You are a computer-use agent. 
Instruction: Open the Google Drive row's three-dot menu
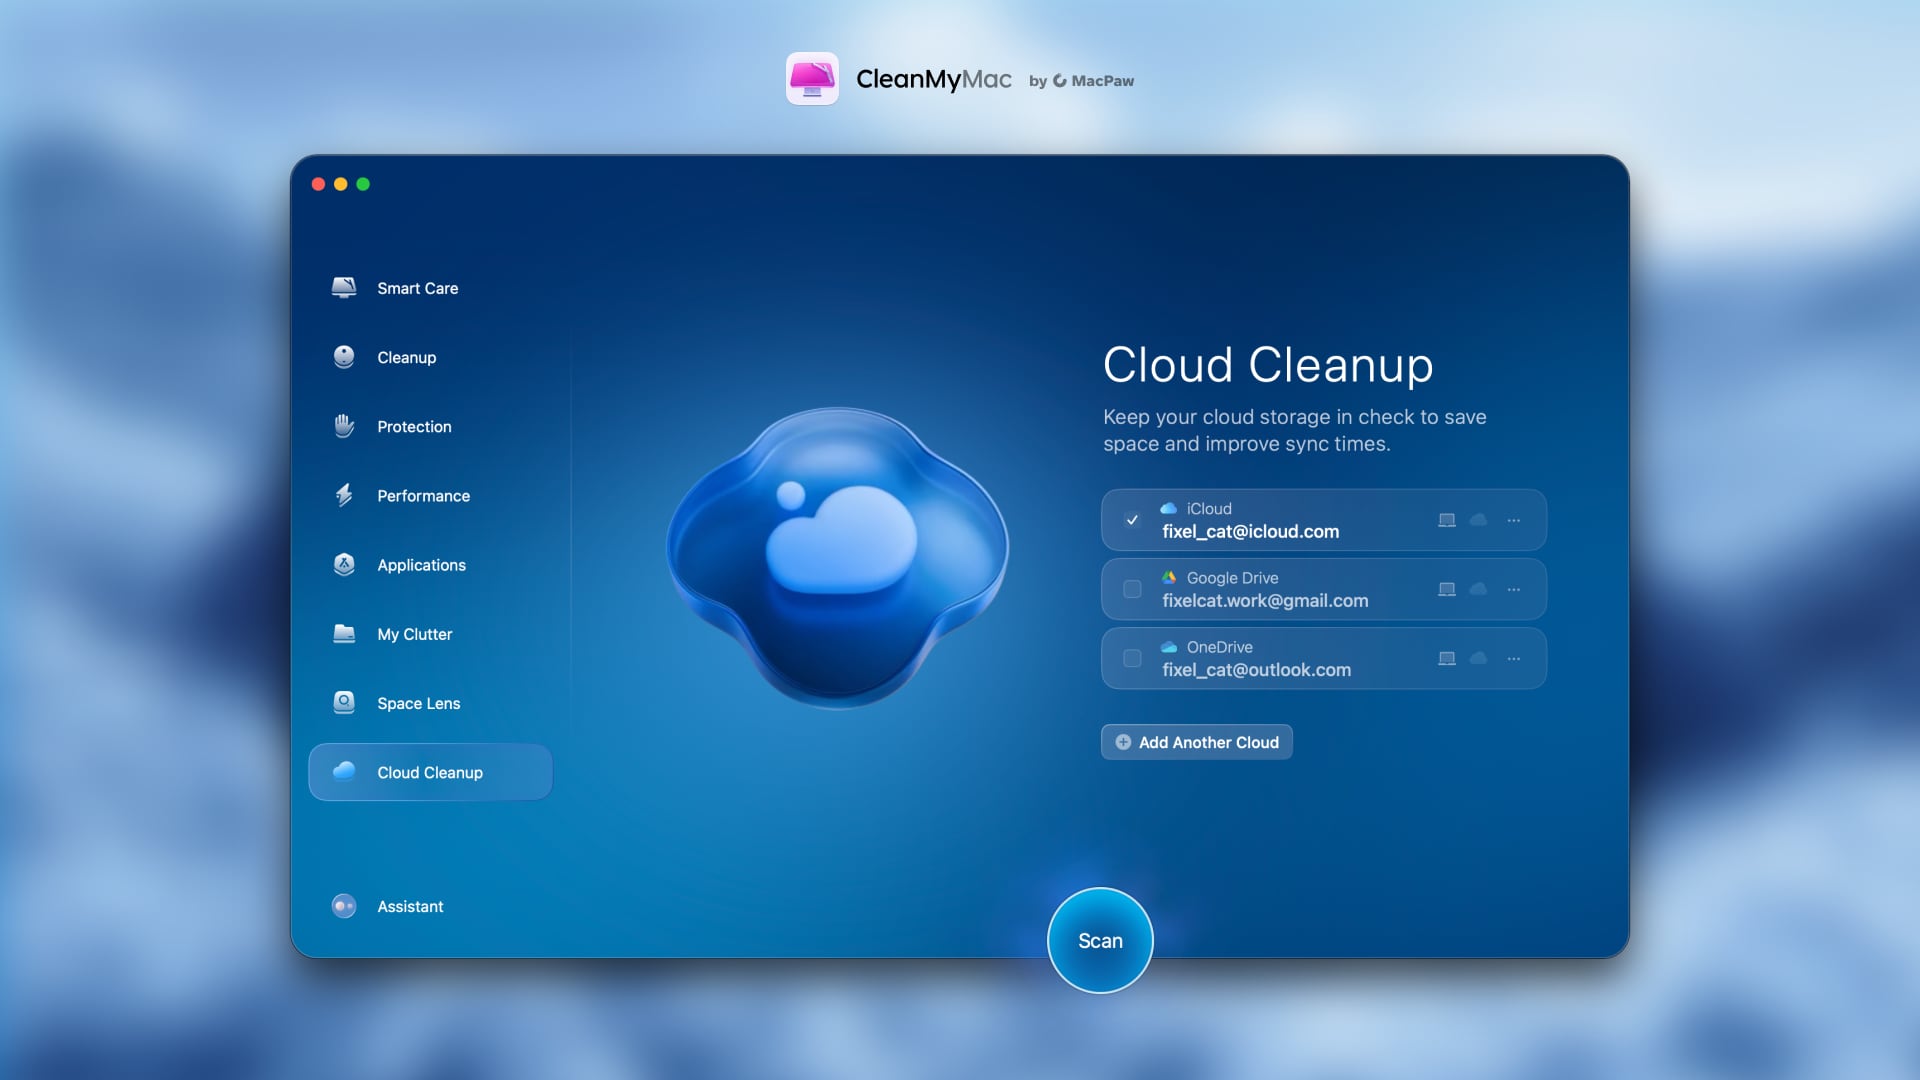pos(1513,589)
